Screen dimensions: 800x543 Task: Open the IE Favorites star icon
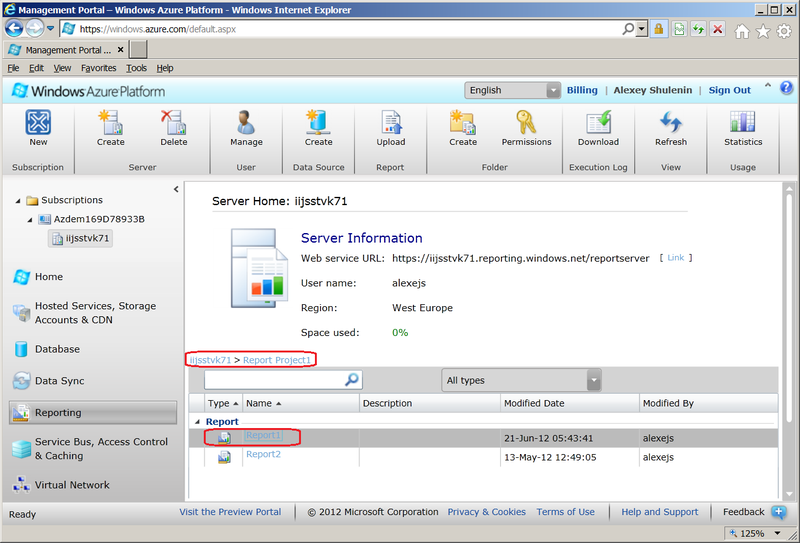click(763, 32)
